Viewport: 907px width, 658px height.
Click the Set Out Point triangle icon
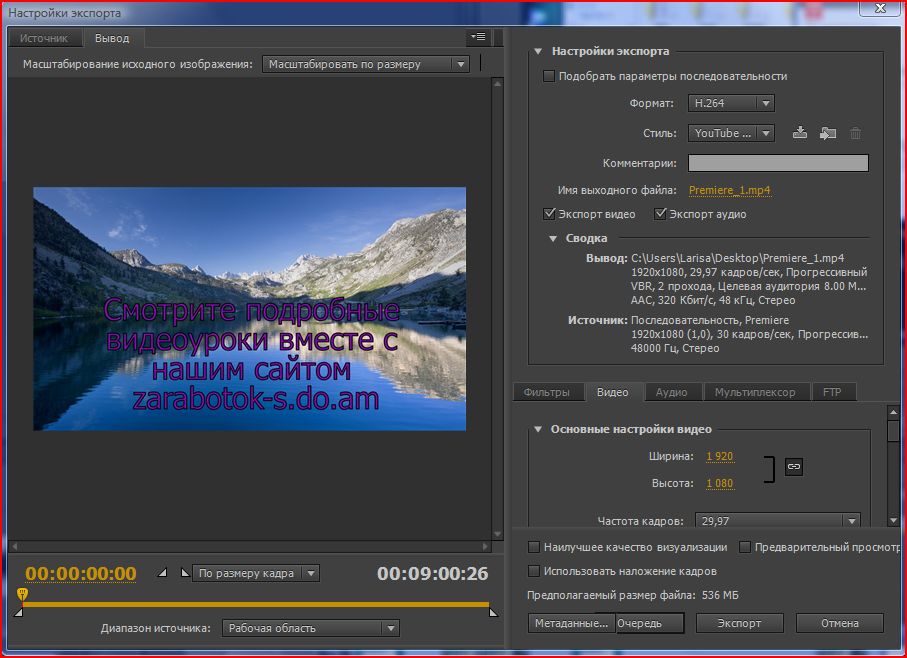183,573
